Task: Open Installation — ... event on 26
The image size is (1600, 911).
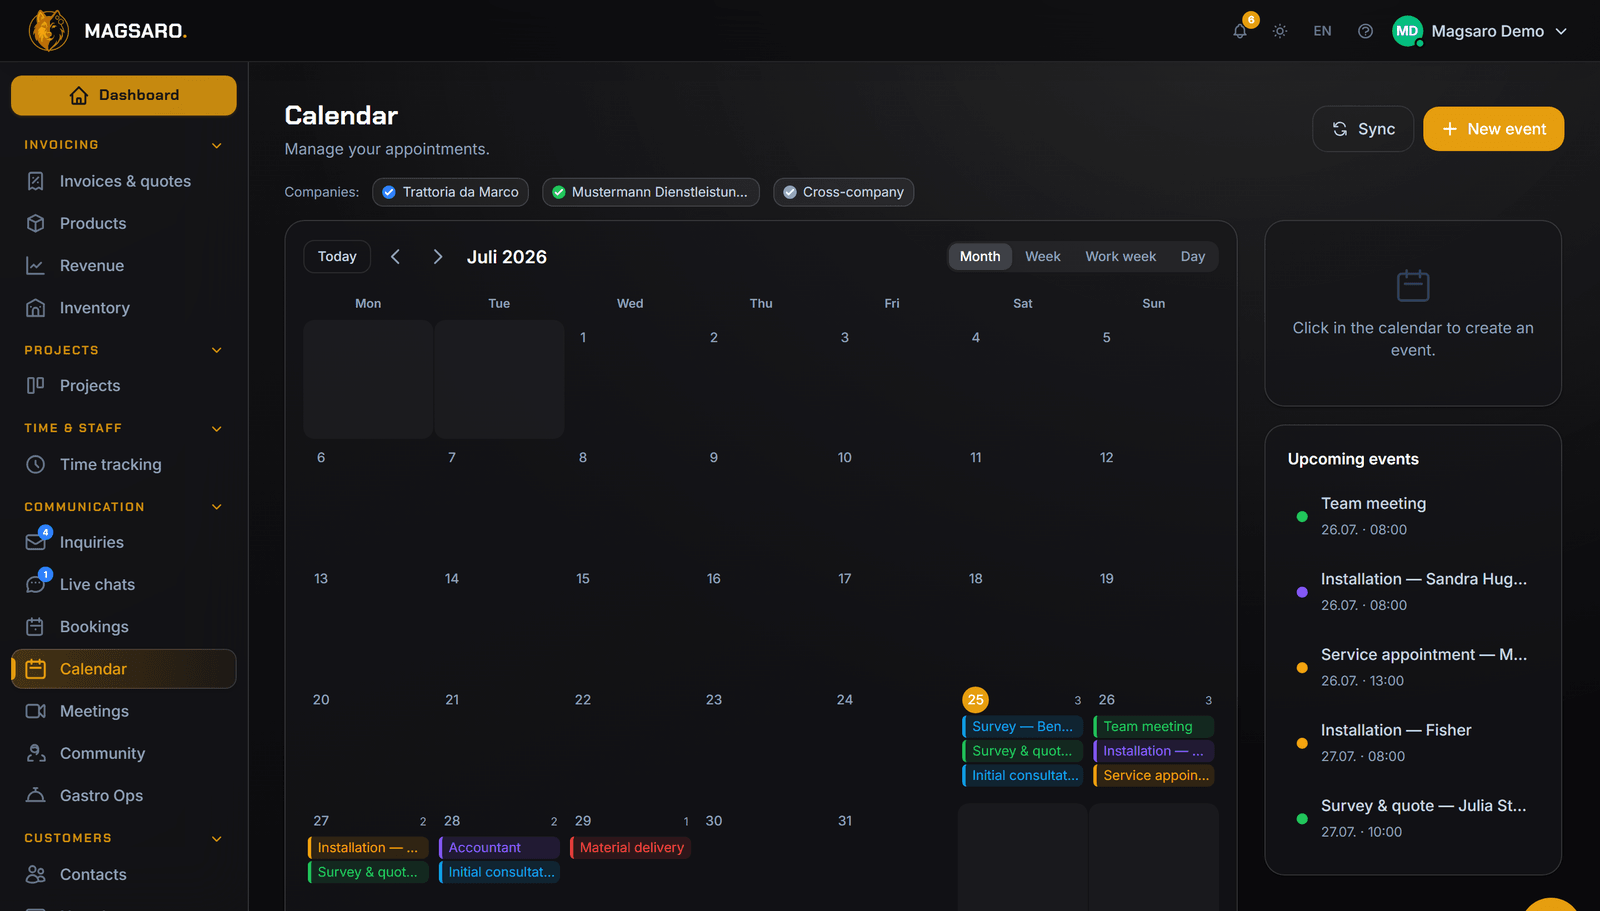Action: [1153, 751]
